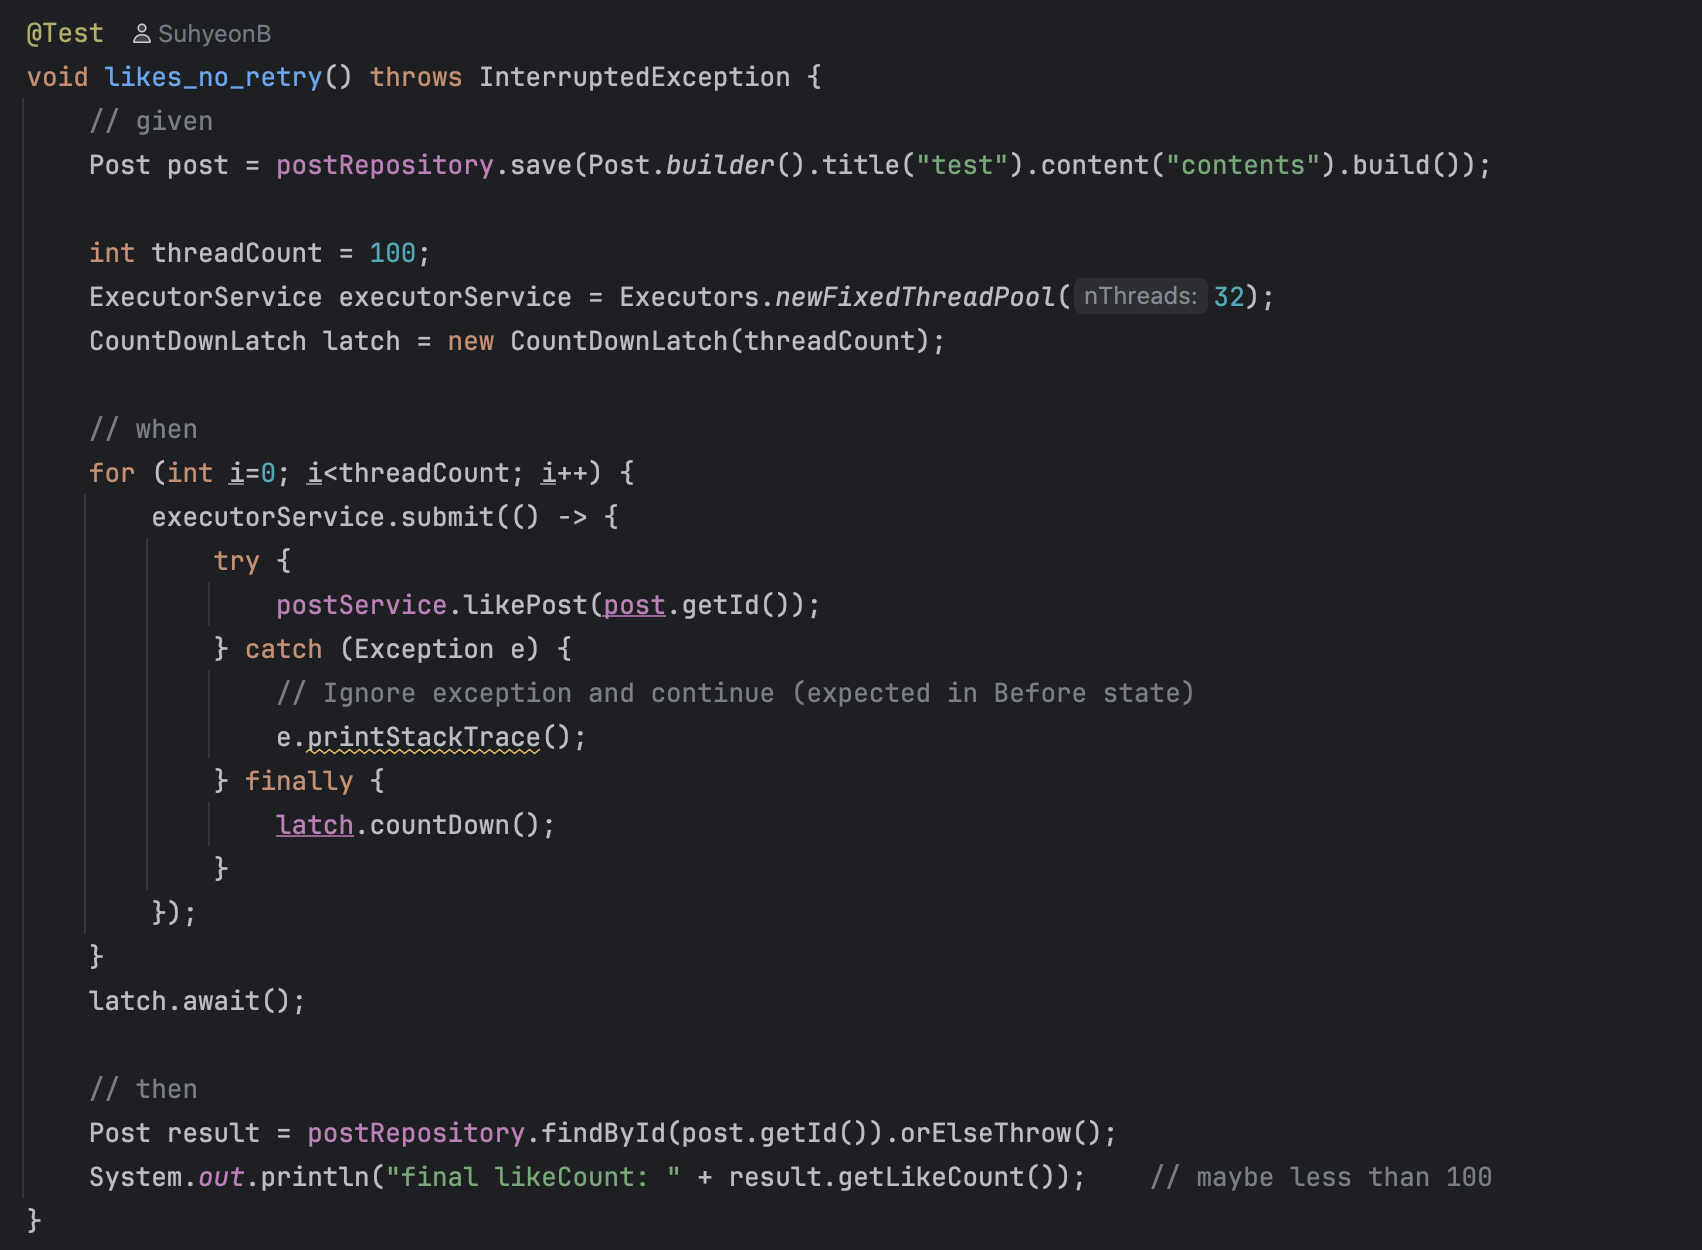Click the number 32 in newFixedThreadPool
Image resolution: width=1702 pixels, height=1250 pixels.
[1229, 297]
